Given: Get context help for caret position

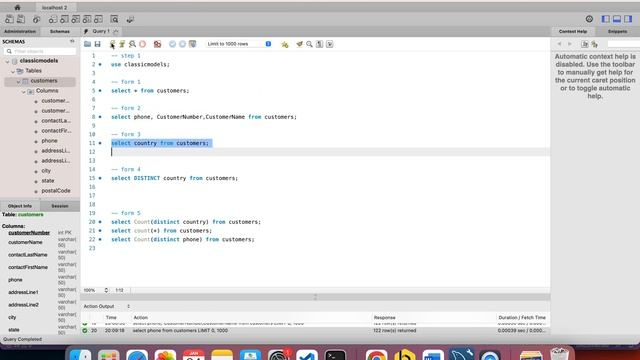Looking at the screenshot, I should 584,44.
